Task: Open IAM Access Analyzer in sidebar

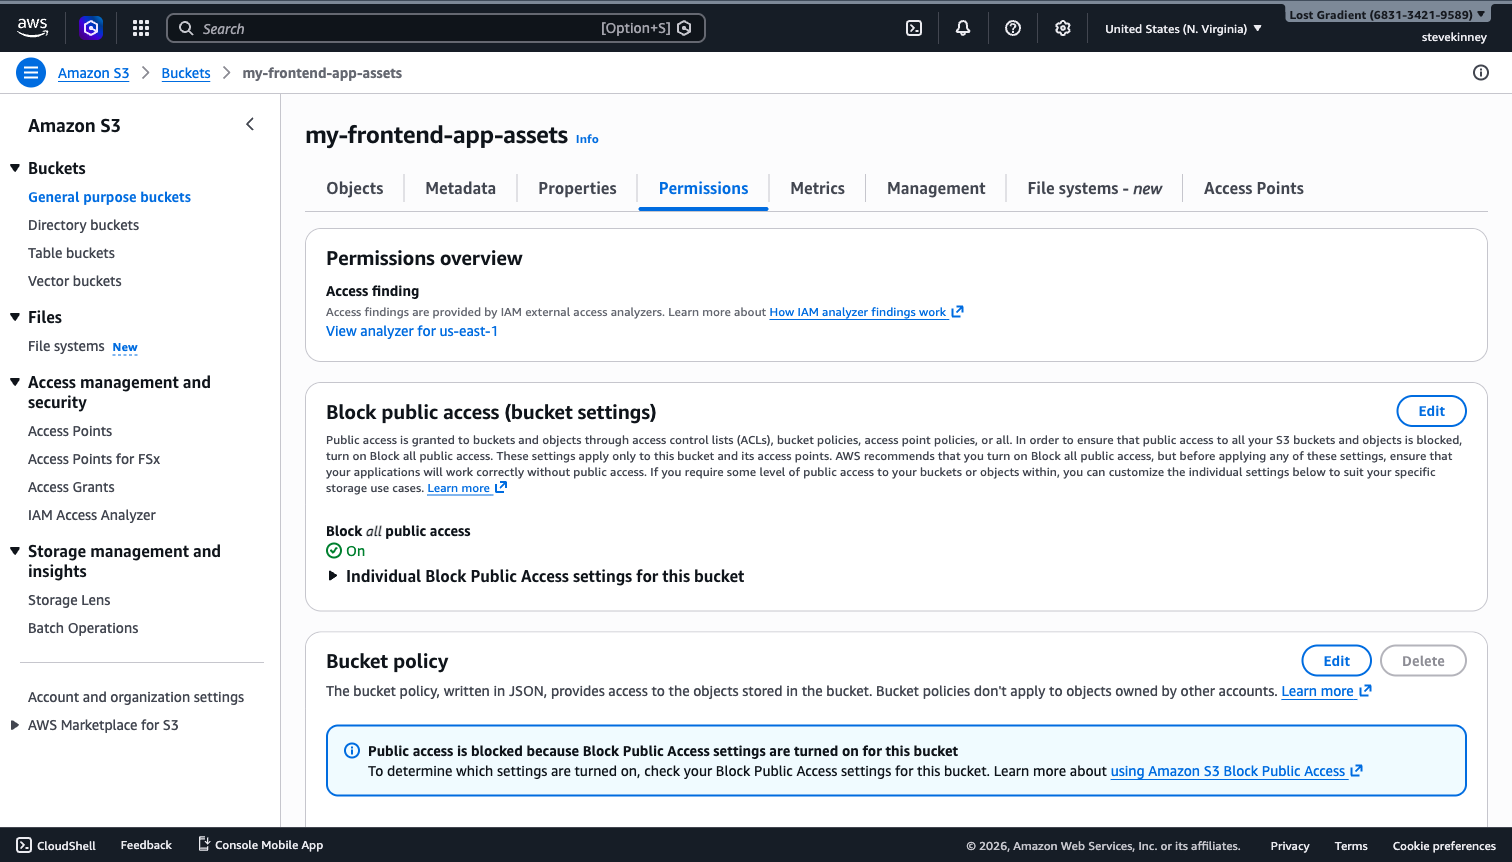Action: (92, 515)
